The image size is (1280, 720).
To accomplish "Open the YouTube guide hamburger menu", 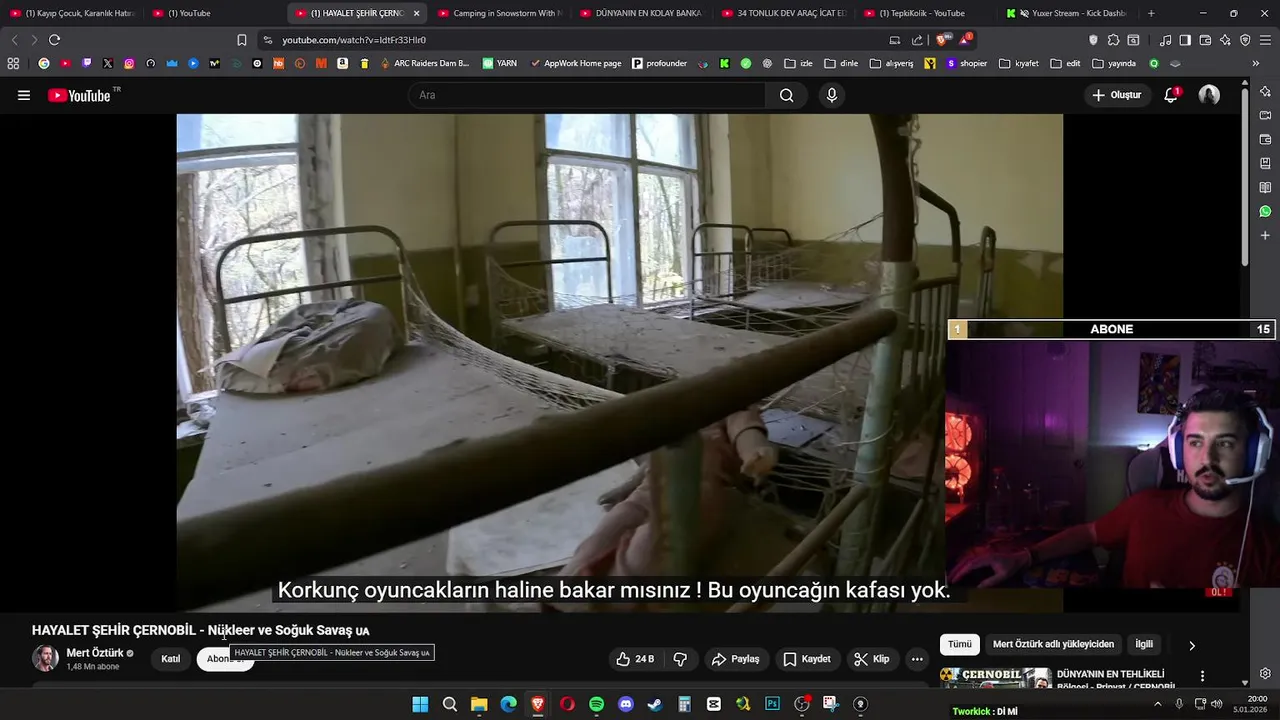I will point(24,95).
